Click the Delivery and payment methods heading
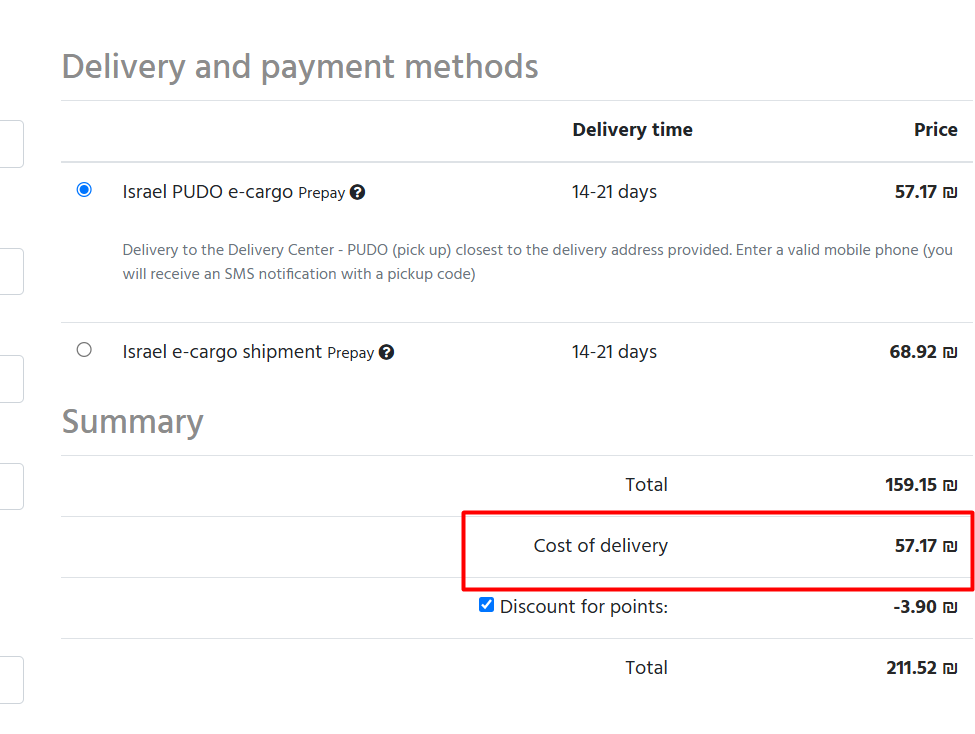The height and width of the screenshot is (734, 975). tap(300, 67)
